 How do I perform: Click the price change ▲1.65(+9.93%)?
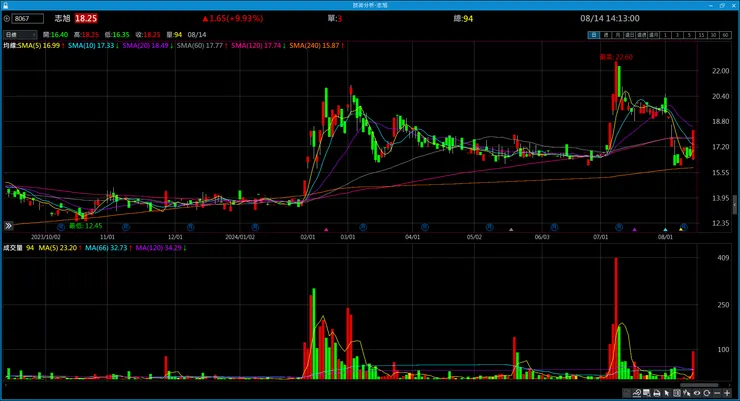(233, 18)
